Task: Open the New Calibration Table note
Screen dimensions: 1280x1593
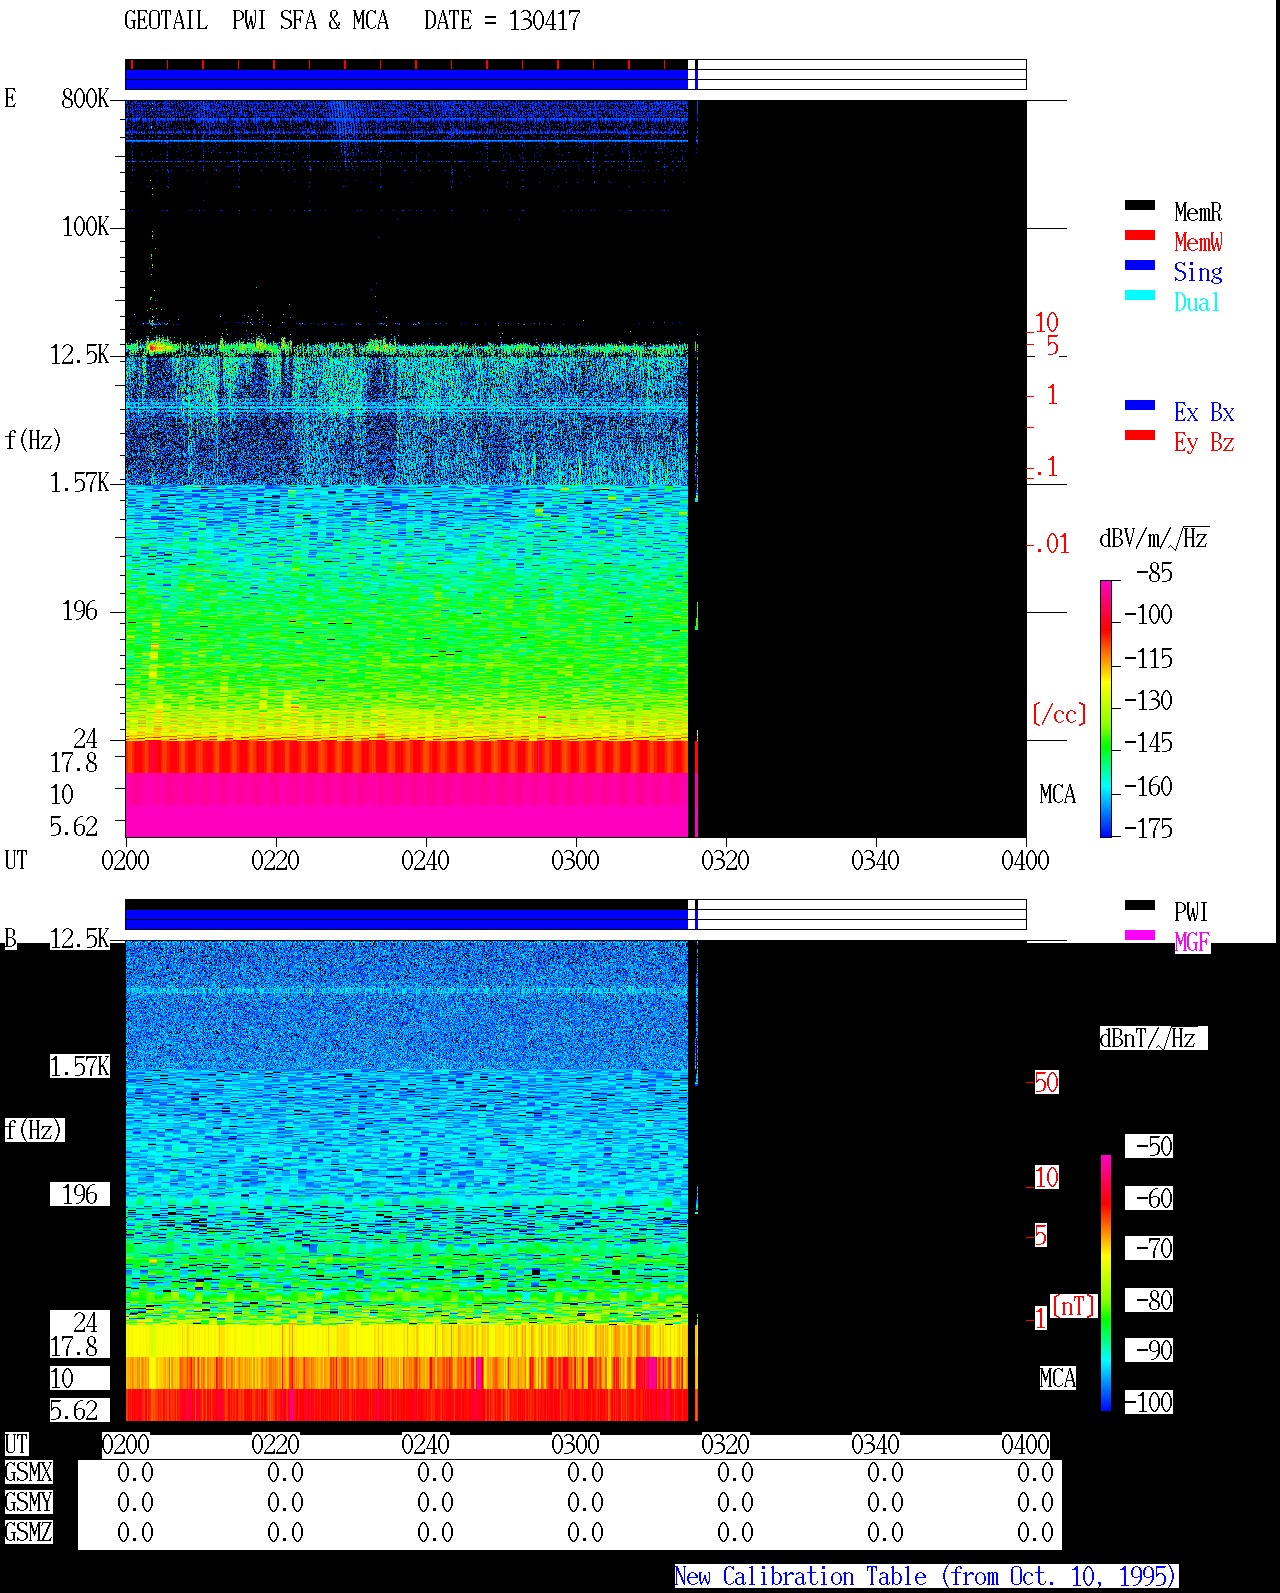Action: point(926,1577)
